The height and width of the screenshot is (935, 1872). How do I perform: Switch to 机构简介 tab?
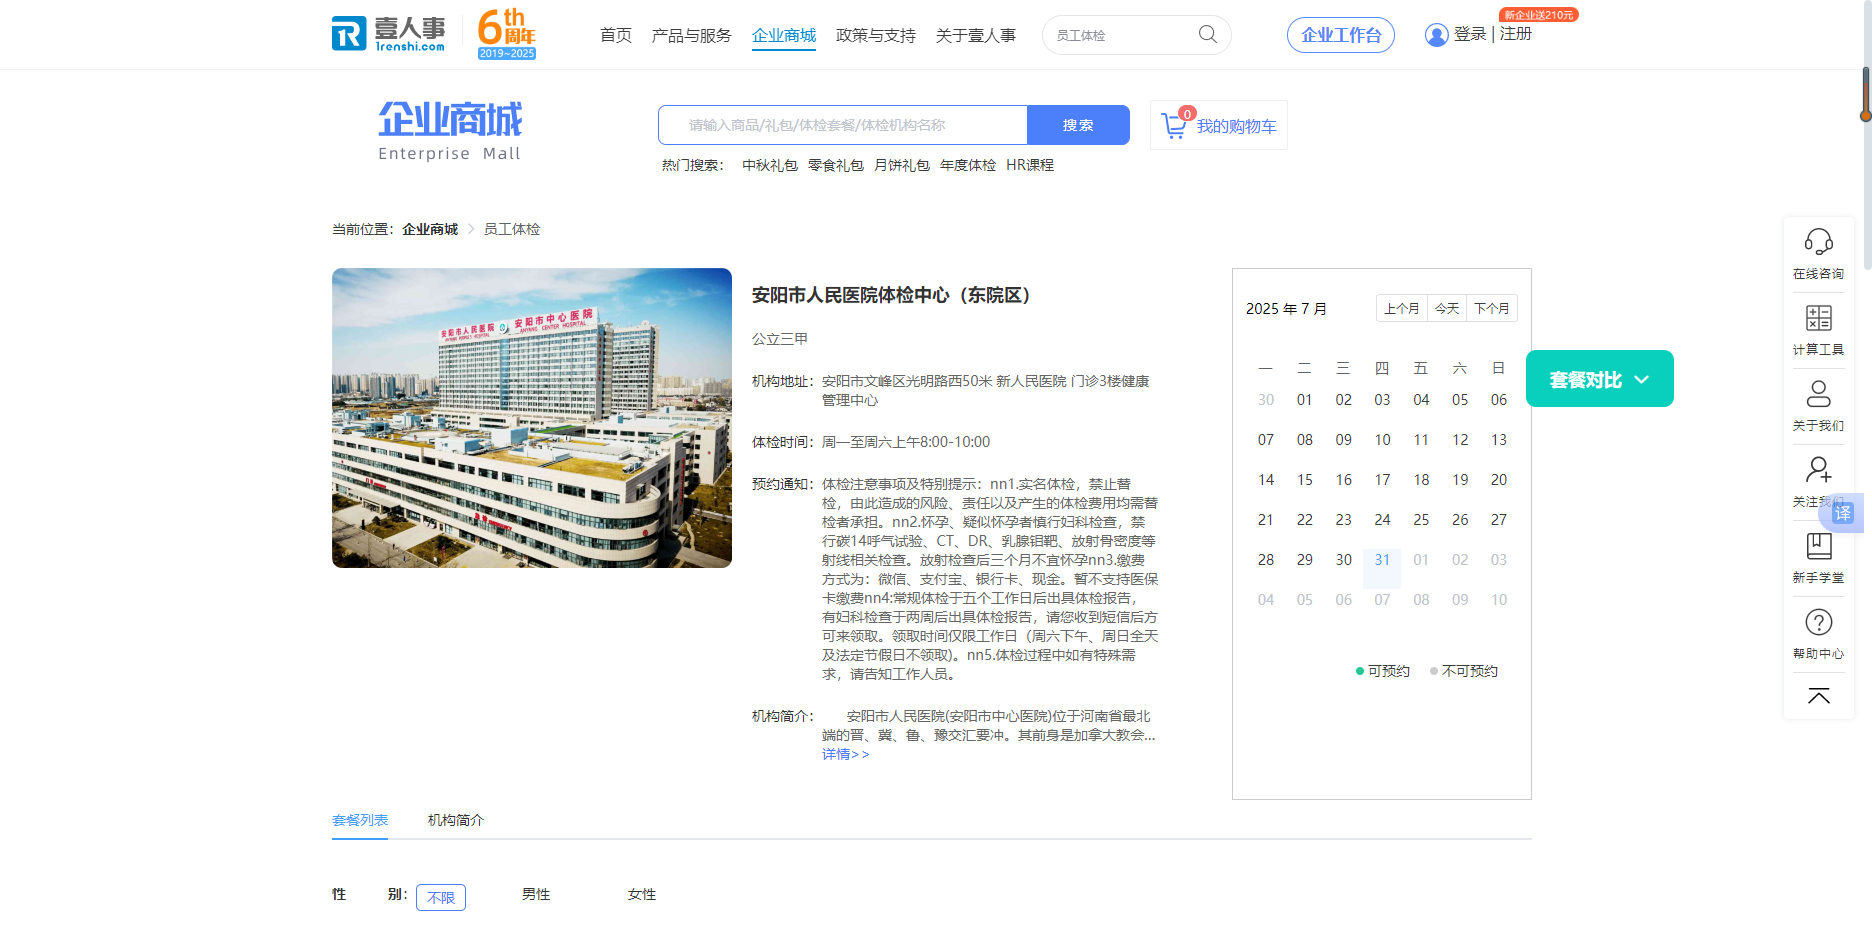(x=456, y=820)
